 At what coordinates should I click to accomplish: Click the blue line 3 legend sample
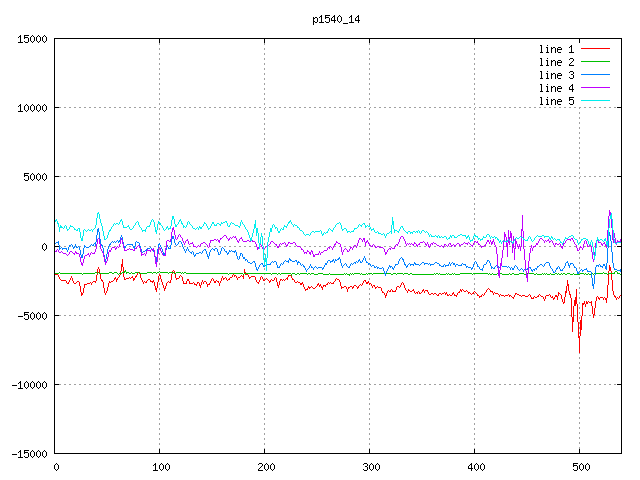[x=595, y=75]
